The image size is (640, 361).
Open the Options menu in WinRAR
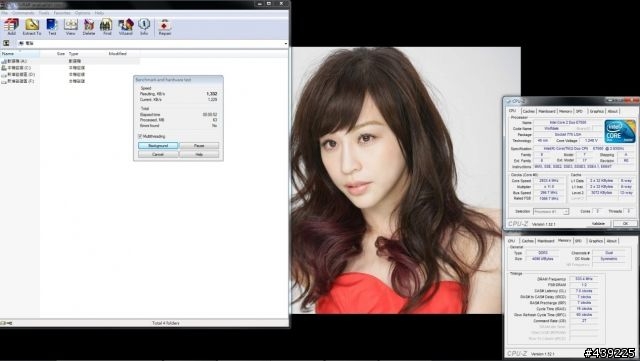[x=82, y=13]
